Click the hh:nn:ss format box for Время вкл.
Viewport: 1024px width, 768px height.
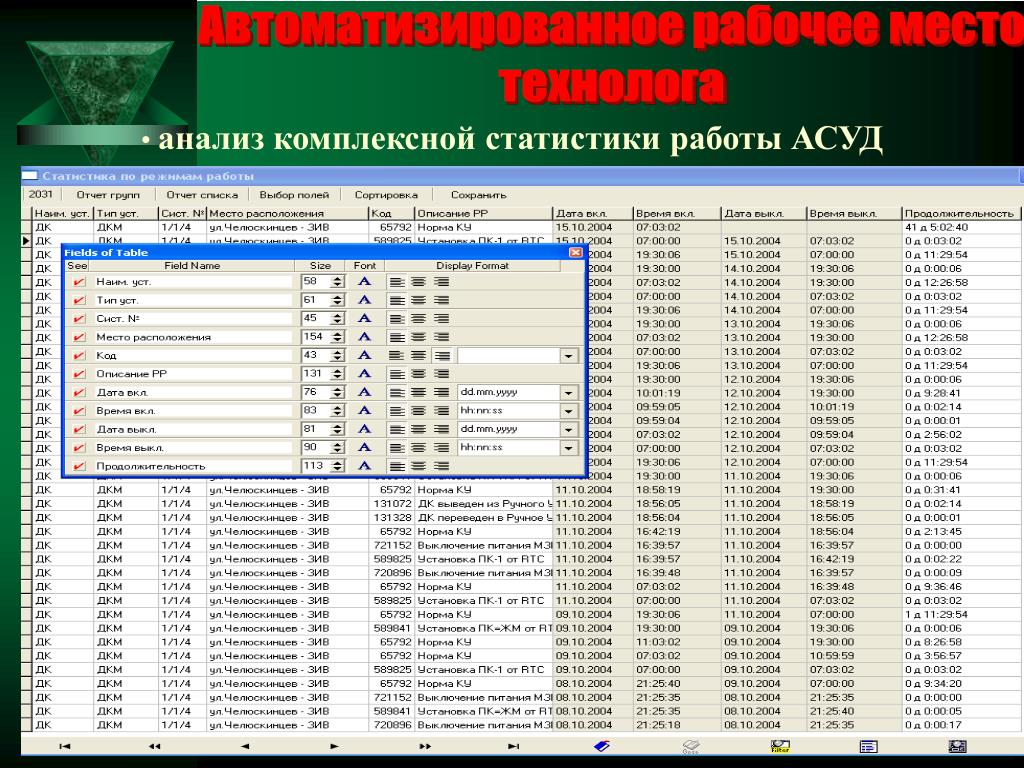coord(509,411)
